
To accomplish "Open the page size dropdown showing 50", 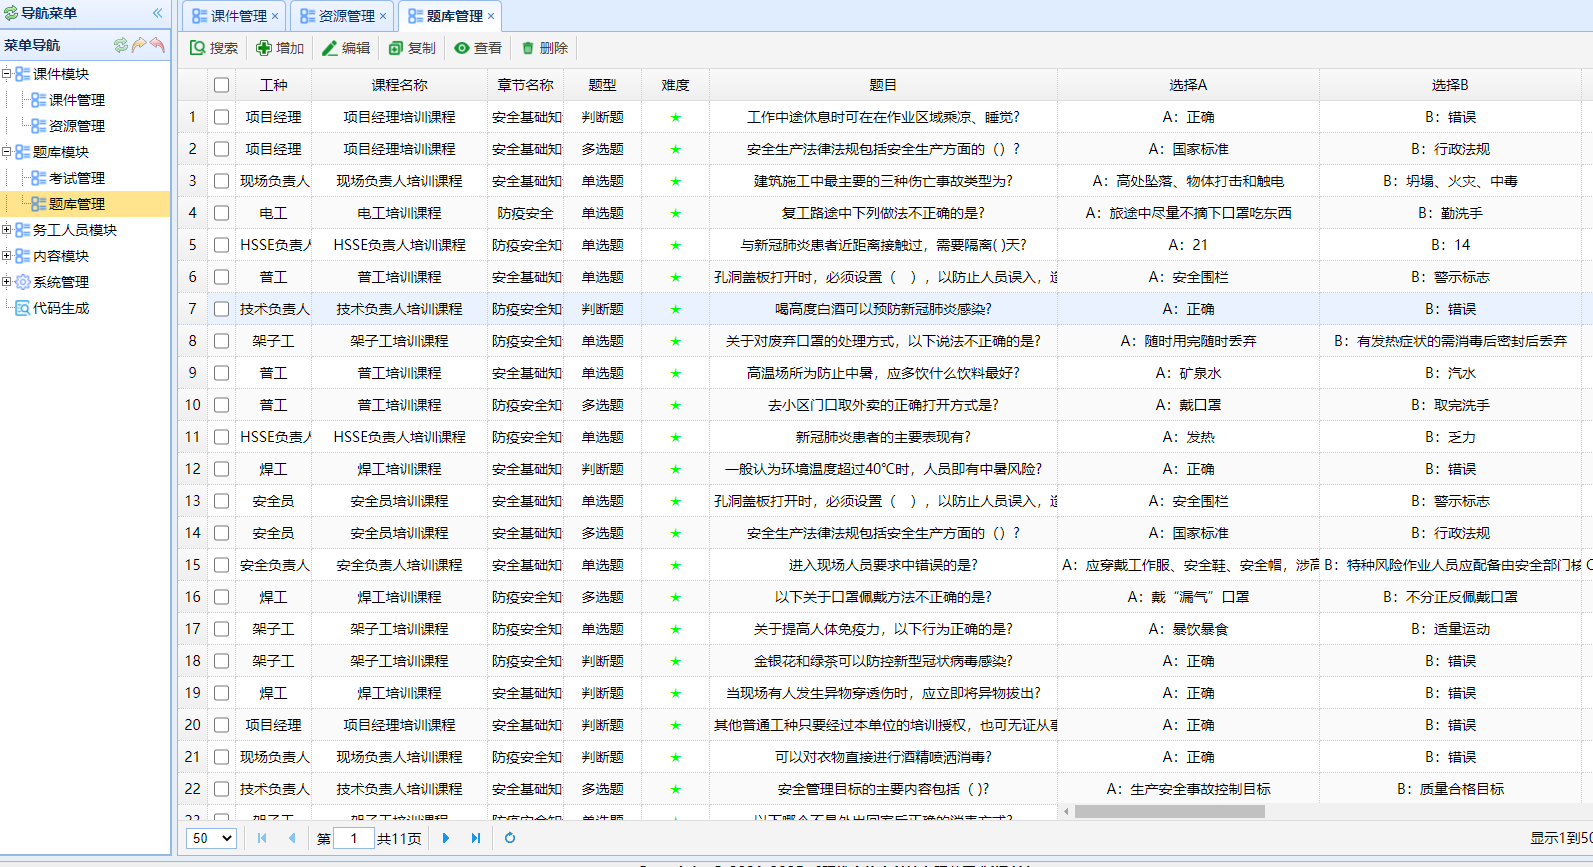I will tap(212, 838).
